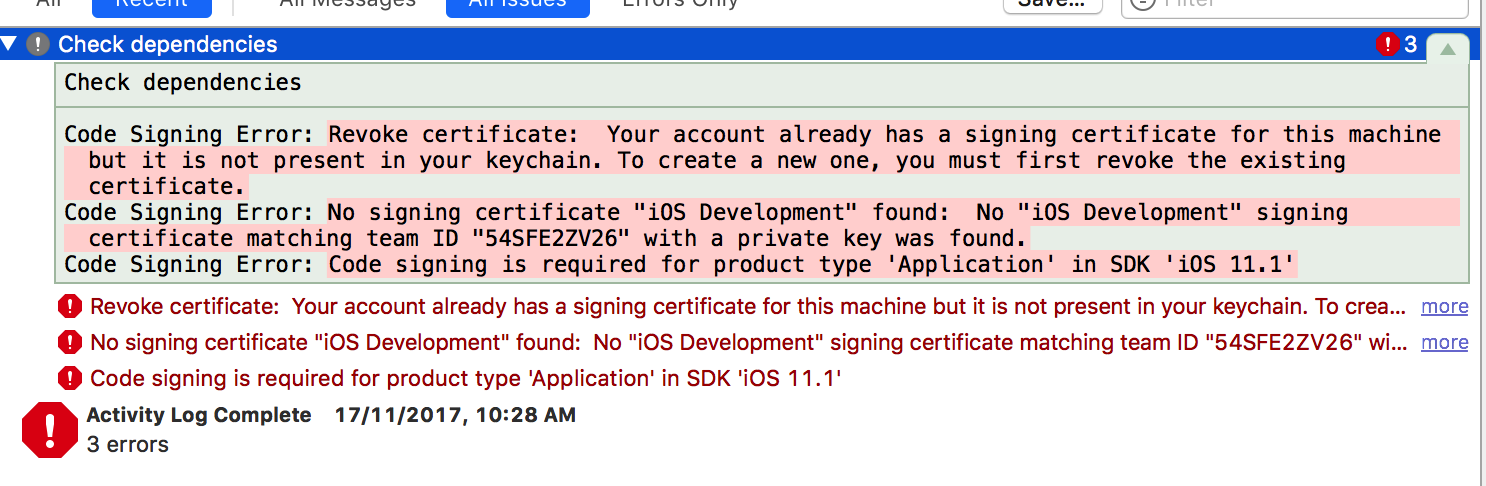This screenshot has width=1486, height=486.
Task: Switch to the Recent filter
Action: [x=151, y=5]
